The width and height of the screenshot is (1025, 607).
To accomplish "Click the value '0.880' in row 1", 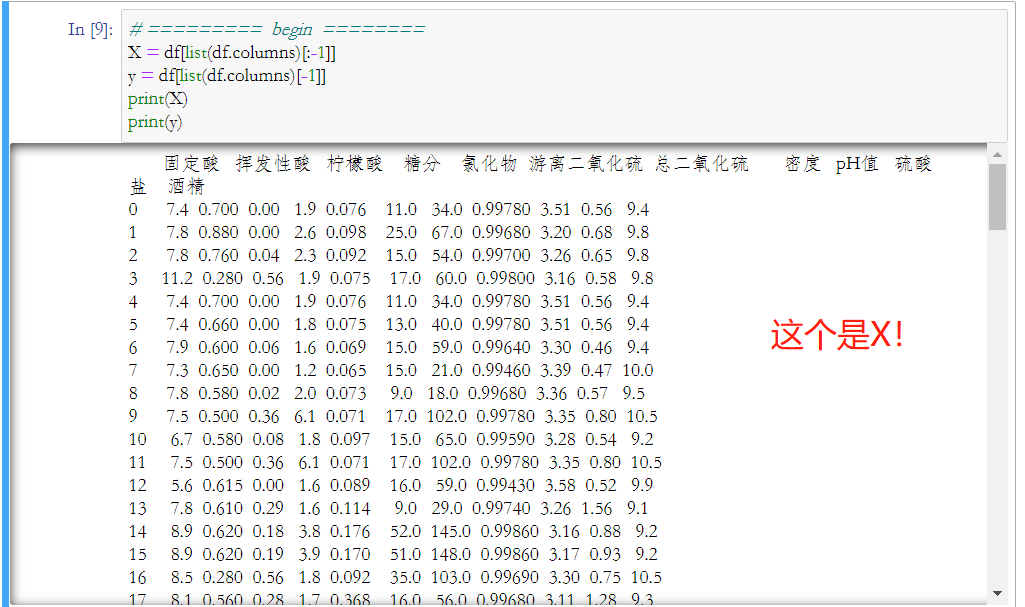I will 218,233.
